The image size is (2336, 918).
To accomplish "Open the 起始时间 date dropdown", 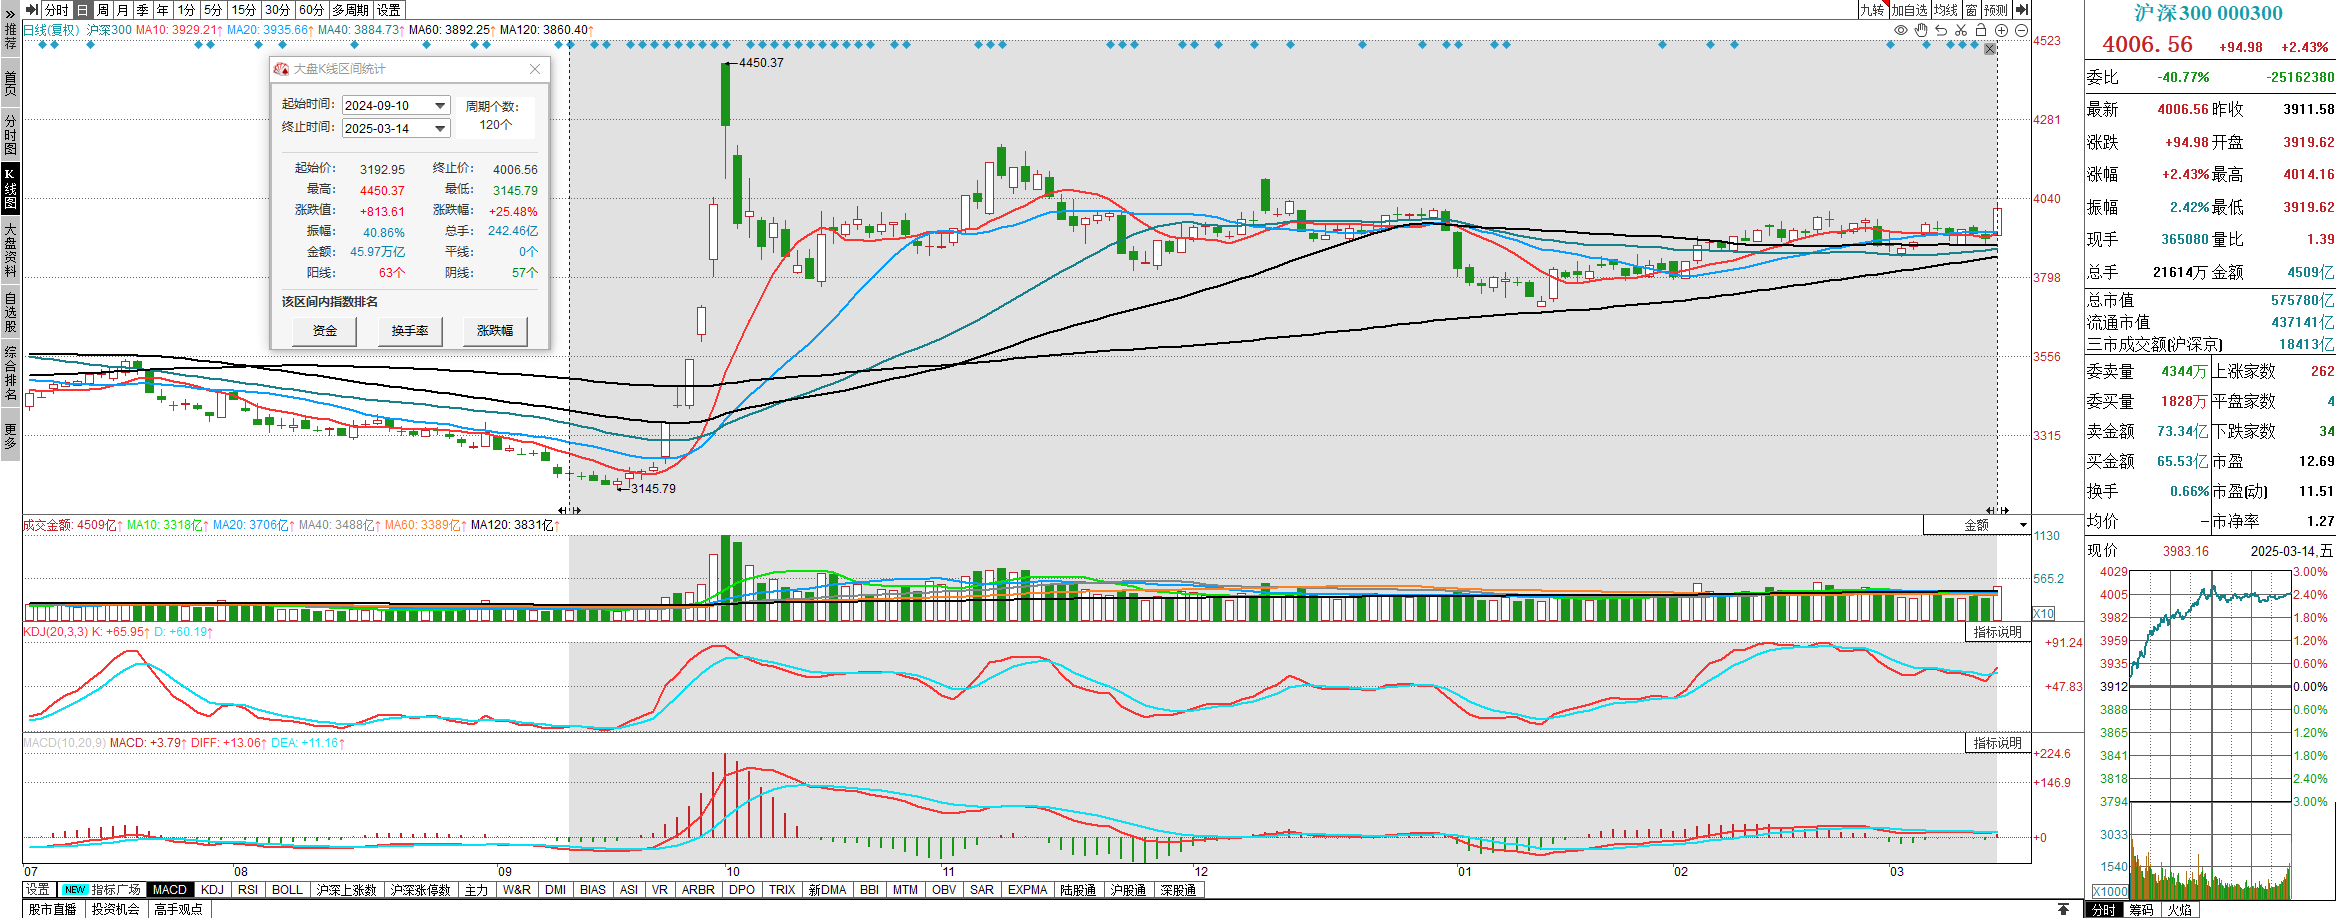I will pos(440,106).
